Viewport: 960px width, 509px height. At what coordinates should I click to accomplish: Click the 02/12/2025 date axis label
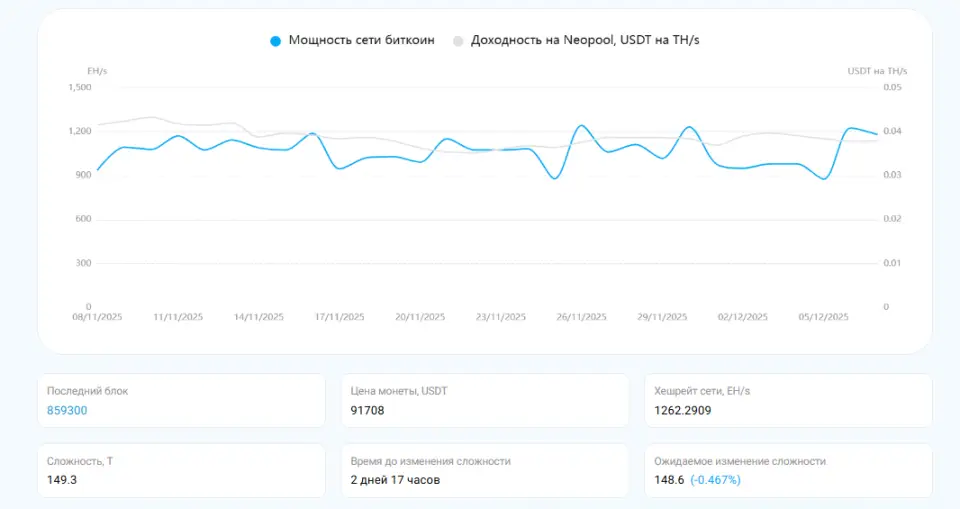point(743,317)
